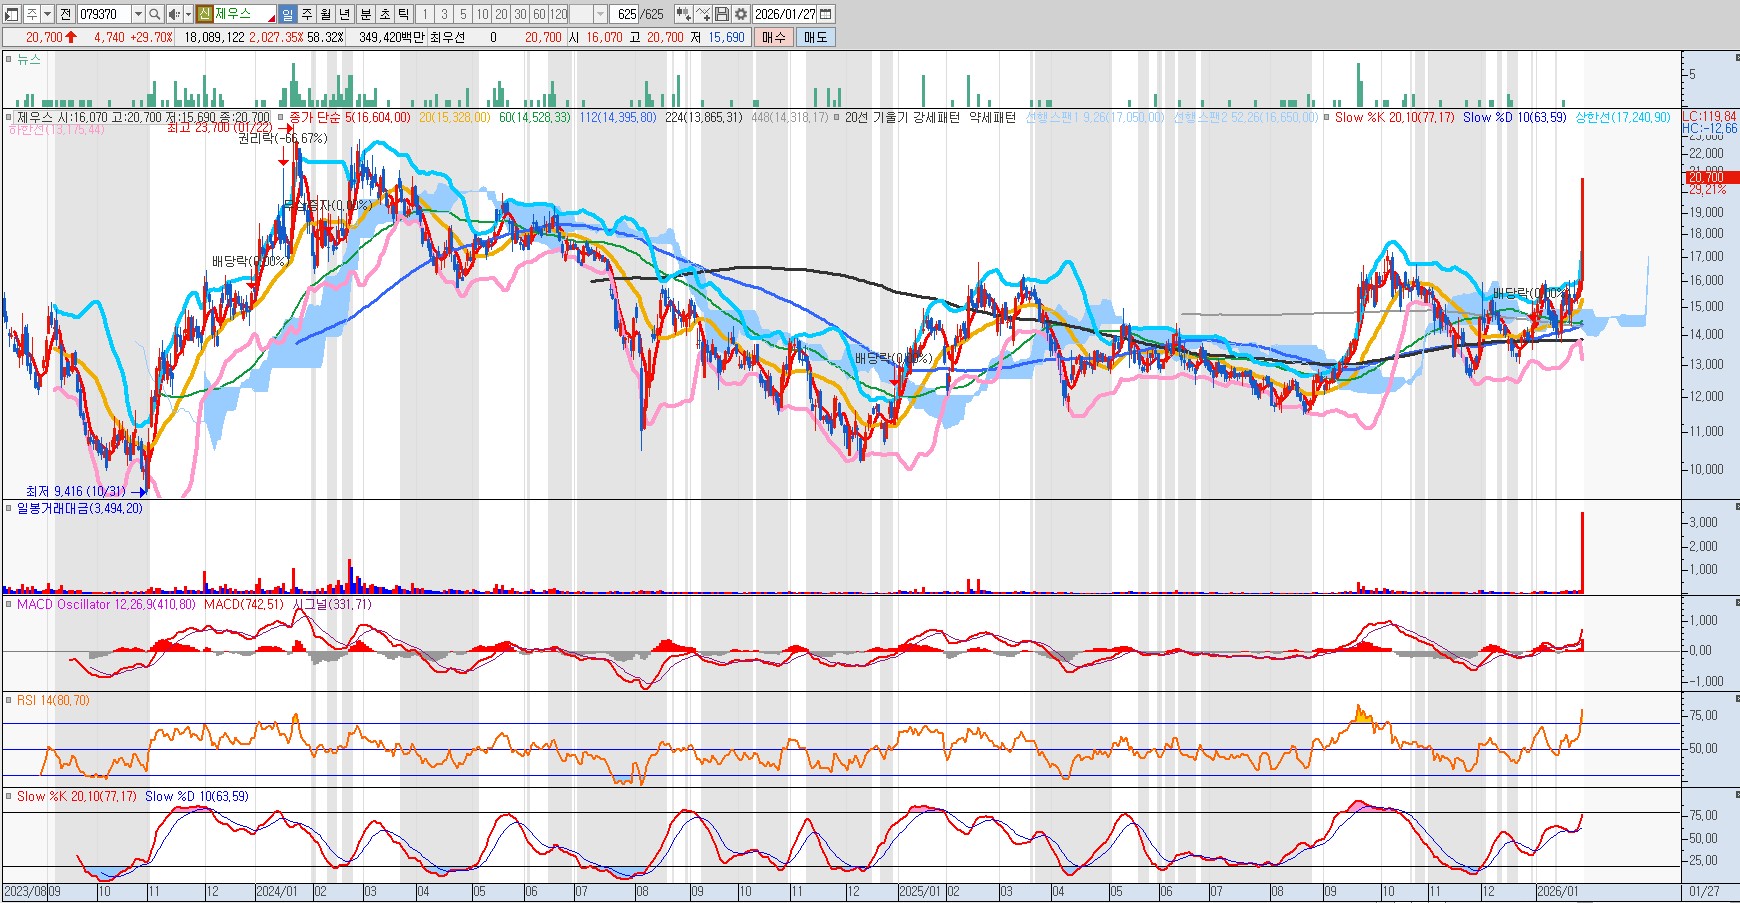
Task: Open chart settings gear icon
Action: tap(741, 14)
